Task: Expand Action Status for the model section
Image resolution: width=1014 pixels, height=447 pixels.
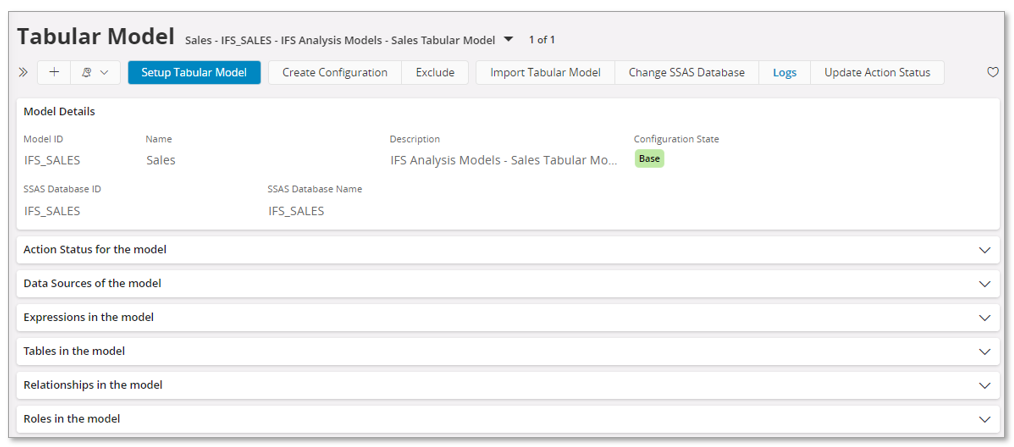Action: [984, 250]
